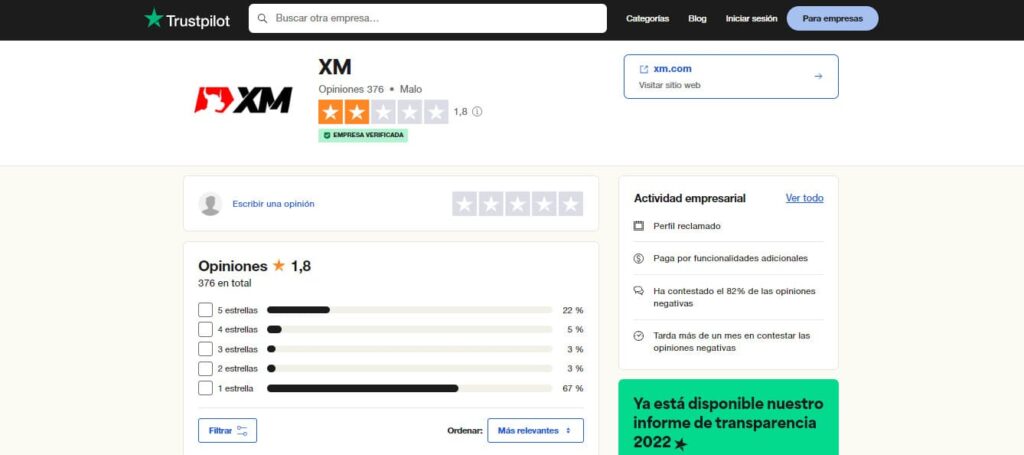Click the Perfil reclamado text

(687, 226)
